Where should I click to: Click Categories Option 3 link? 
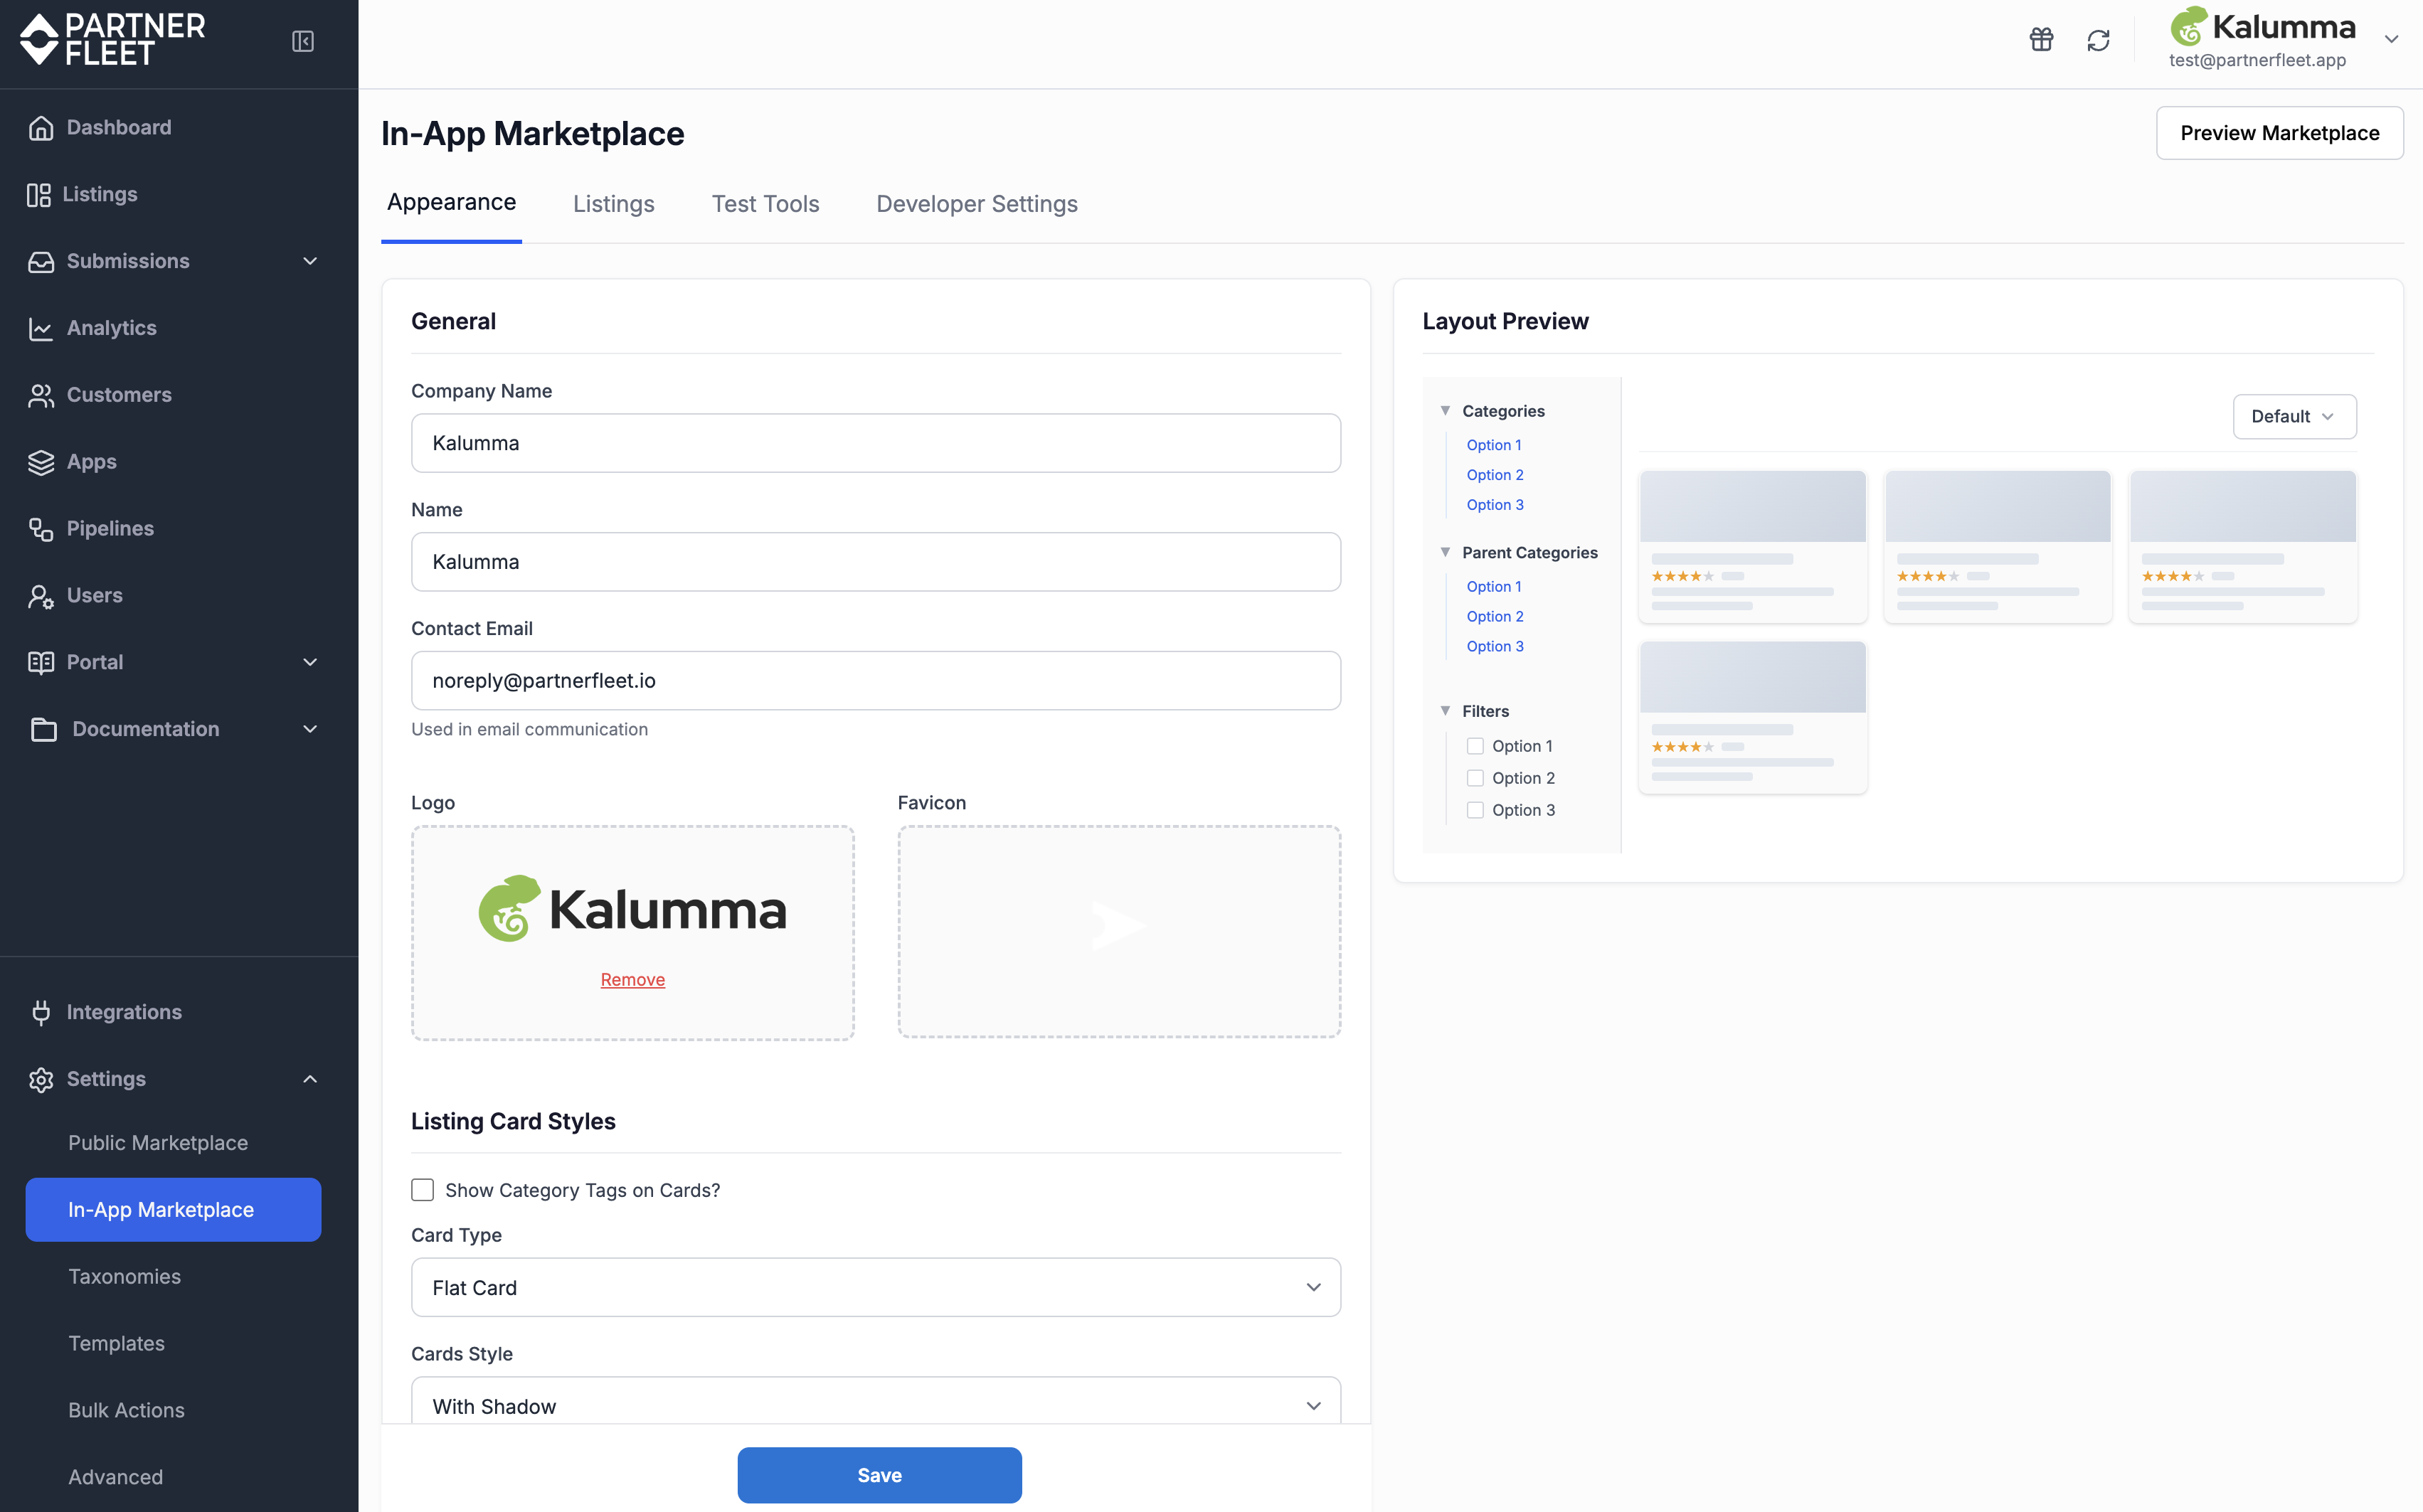tap(1495, 505)
